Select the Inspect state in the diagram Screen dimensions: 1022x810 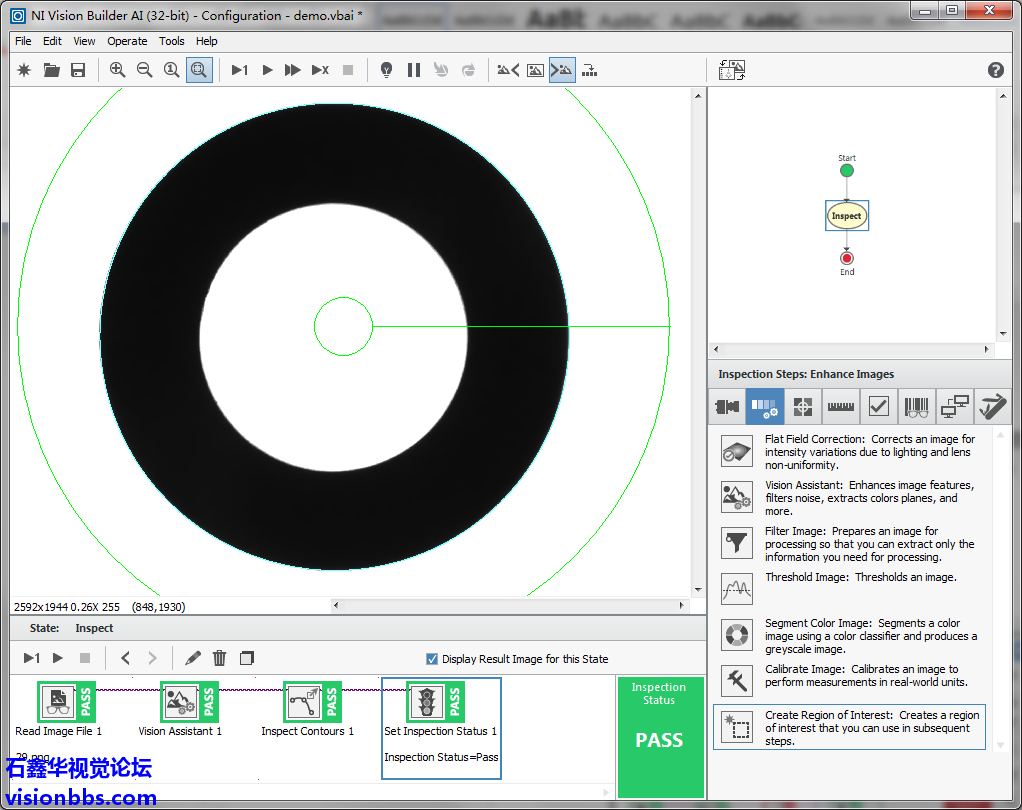847,216
